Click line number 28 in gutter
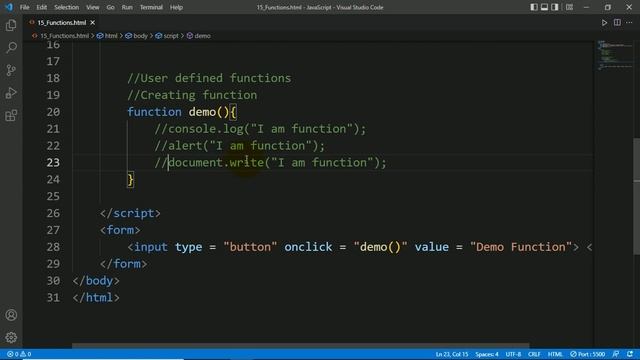Viewport: 640px width, 360px height. coord(53,247)
